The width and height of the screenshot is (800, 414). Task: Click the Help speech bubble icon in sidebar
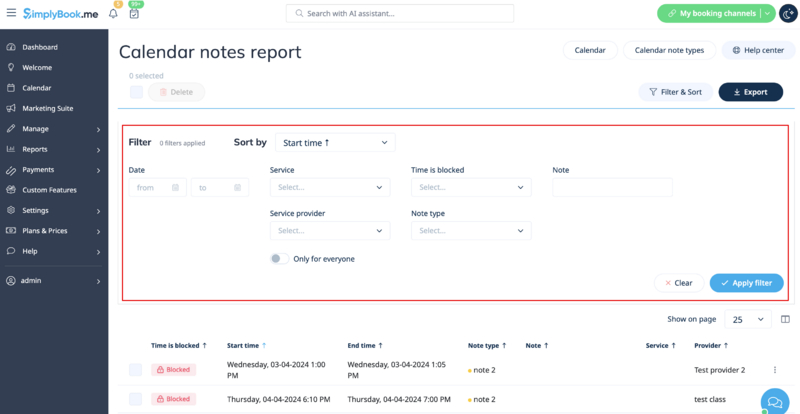tap(11, 251)
